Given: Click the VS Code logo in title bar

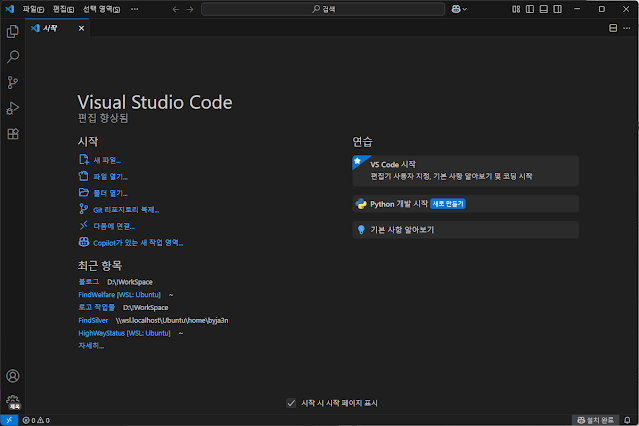Looking at the screenshot, I should (x=9, y=9).
